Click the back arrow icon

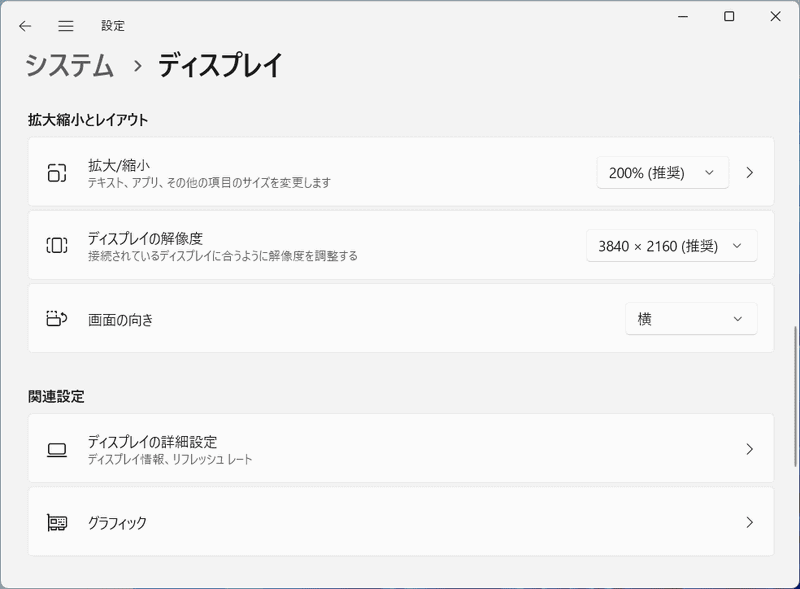point(24,25)
